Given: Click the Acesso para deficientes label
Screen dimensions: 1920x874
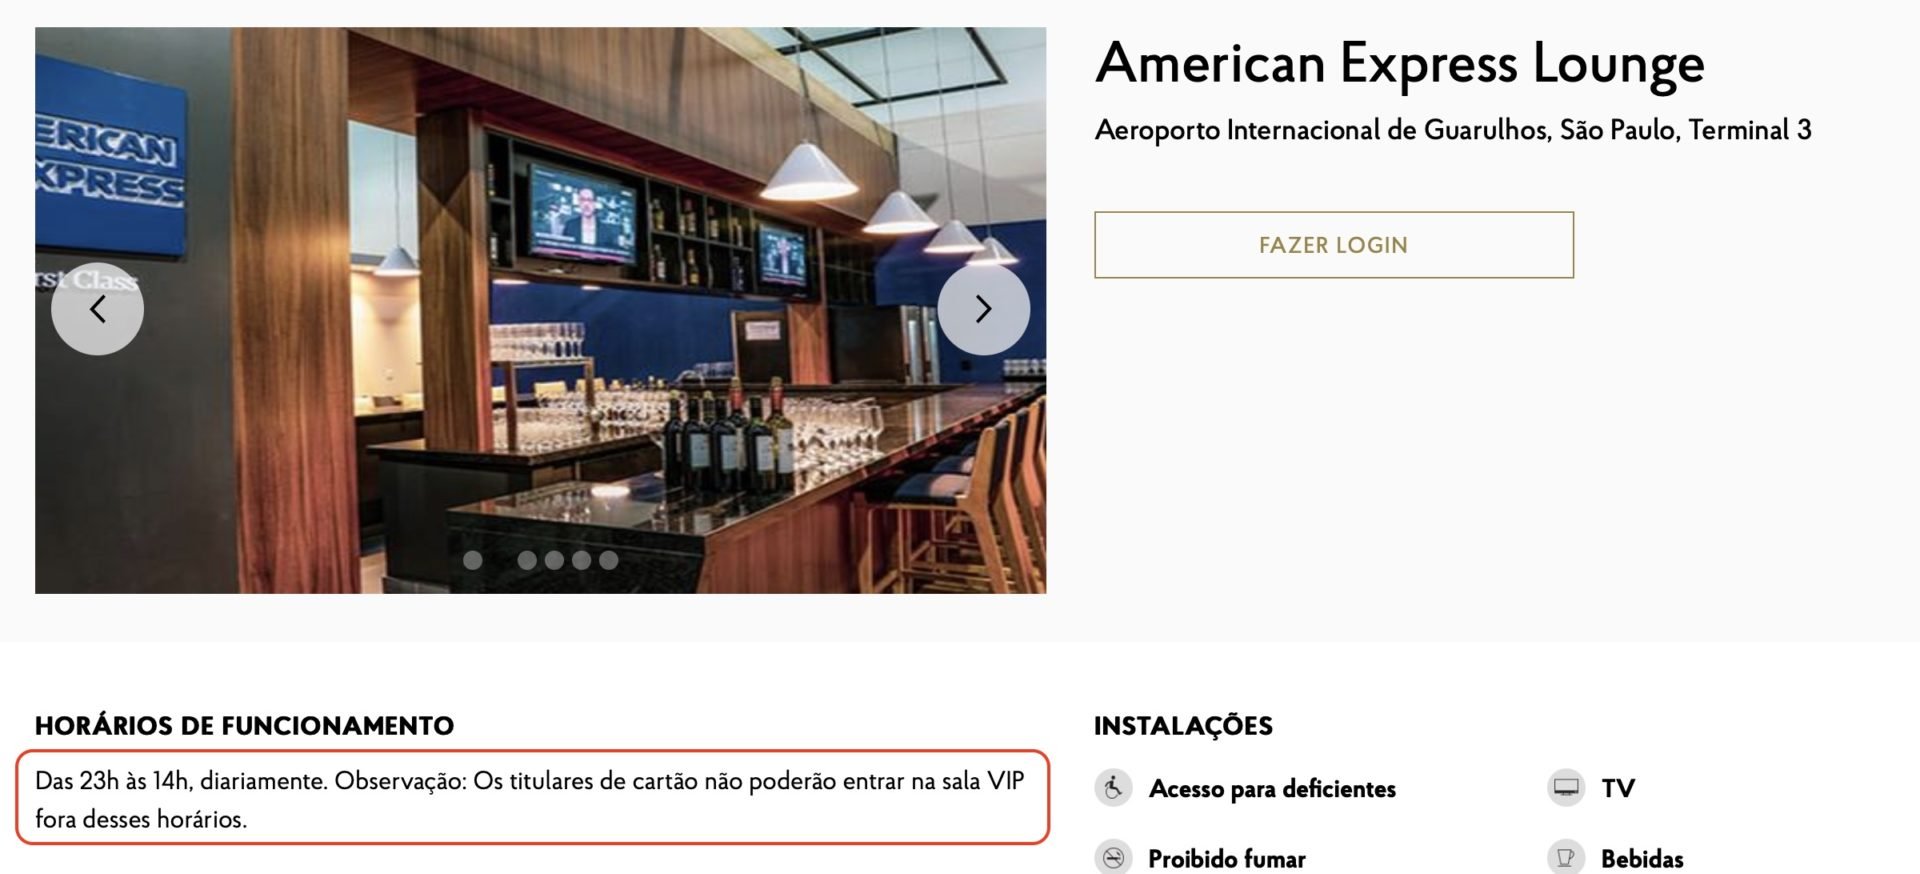Looking at the screenshot, I should (x=1272, y=789).
